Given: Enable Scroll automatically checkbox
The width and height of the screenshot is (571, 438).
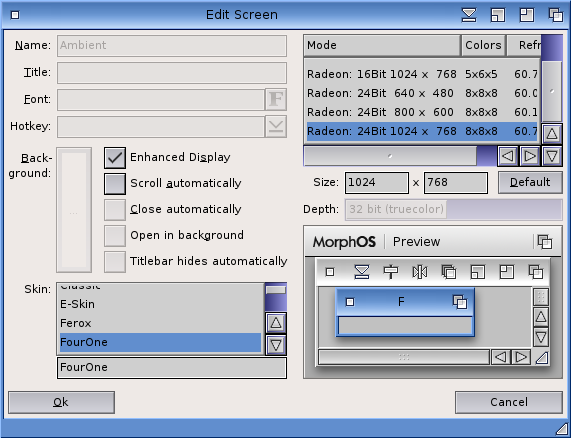Looking at the screenshot, I should point(115,184).
